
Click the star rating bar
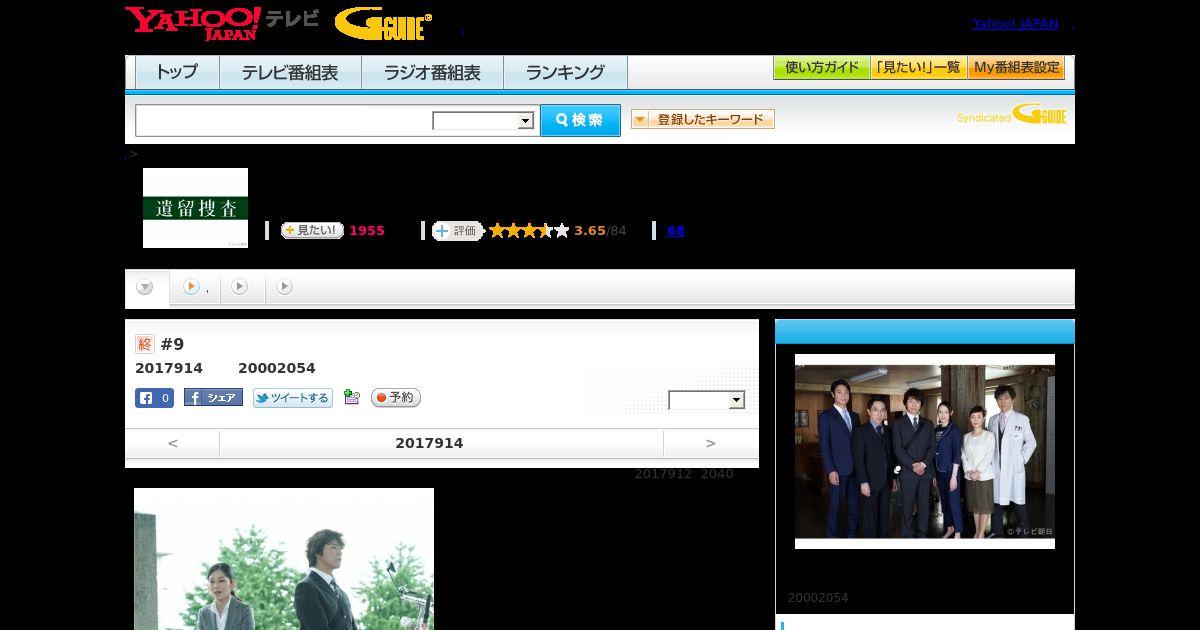pos(529,230)
